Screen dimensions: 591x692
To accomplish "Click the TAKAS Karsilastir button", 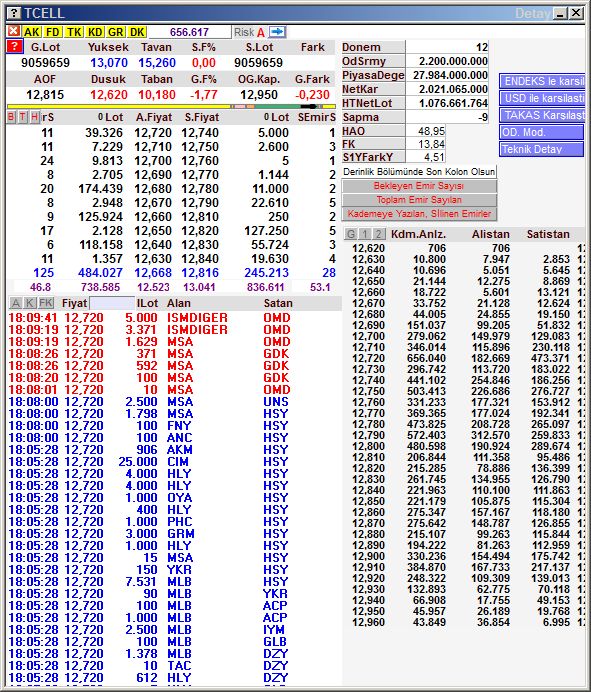I will pyautogui.click(x=542, y=115).
